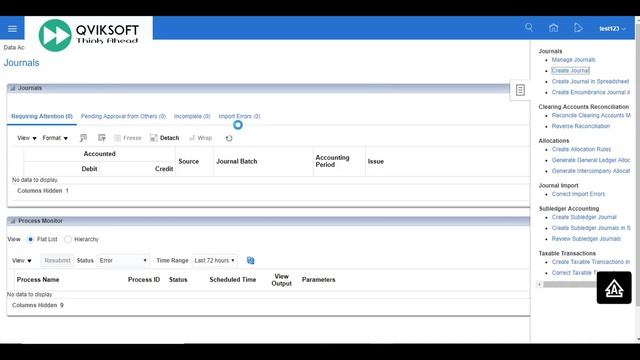Switch to Requiring Attention (0) tab
640x360 pixels.
coord(42,116)
